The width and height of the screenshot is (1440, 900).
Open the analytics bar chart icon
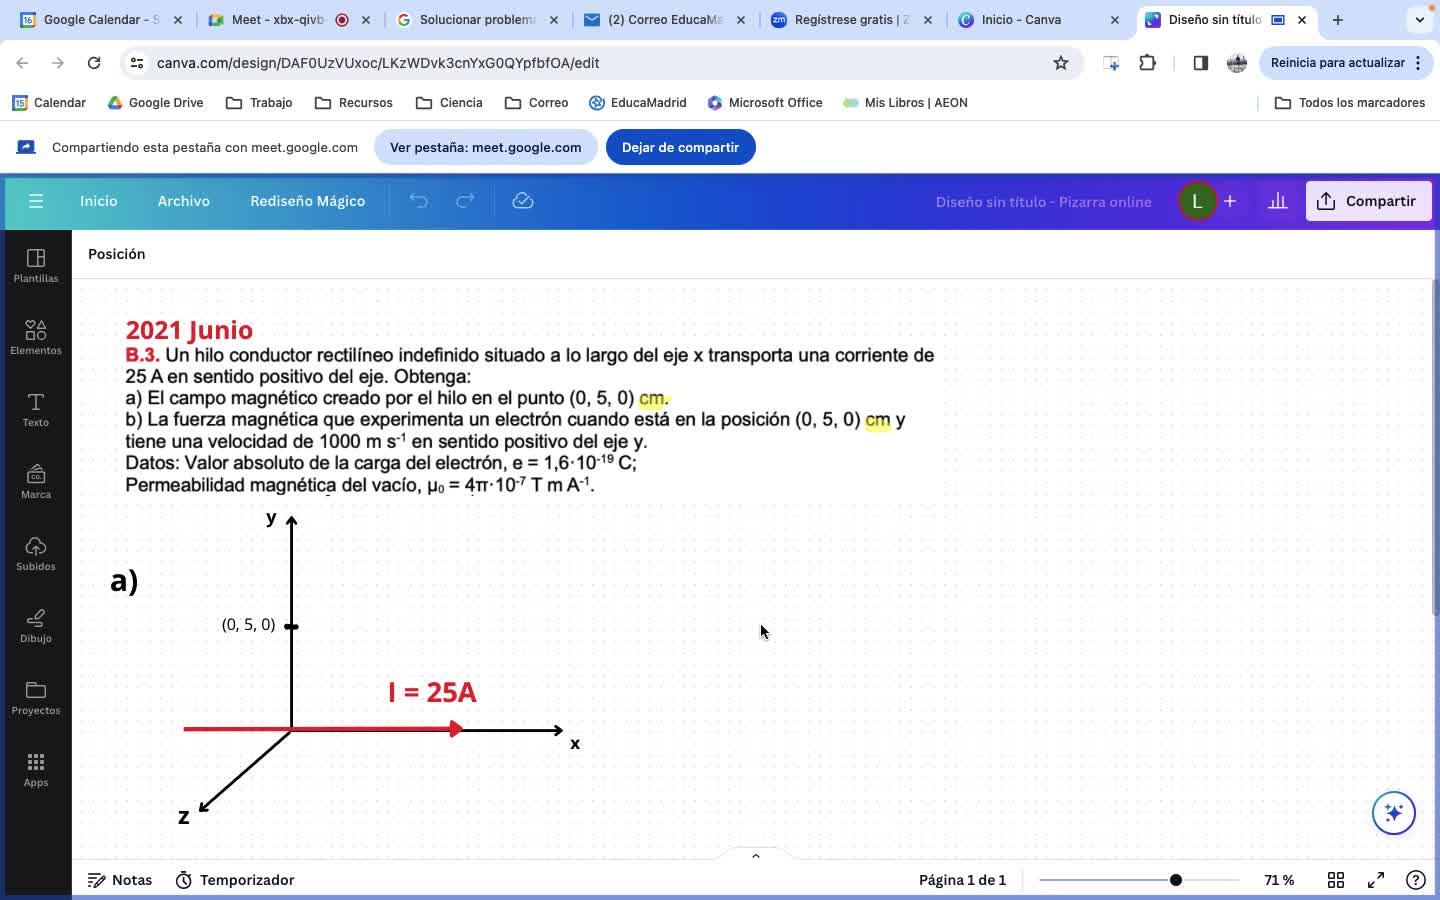point(1278,201)
